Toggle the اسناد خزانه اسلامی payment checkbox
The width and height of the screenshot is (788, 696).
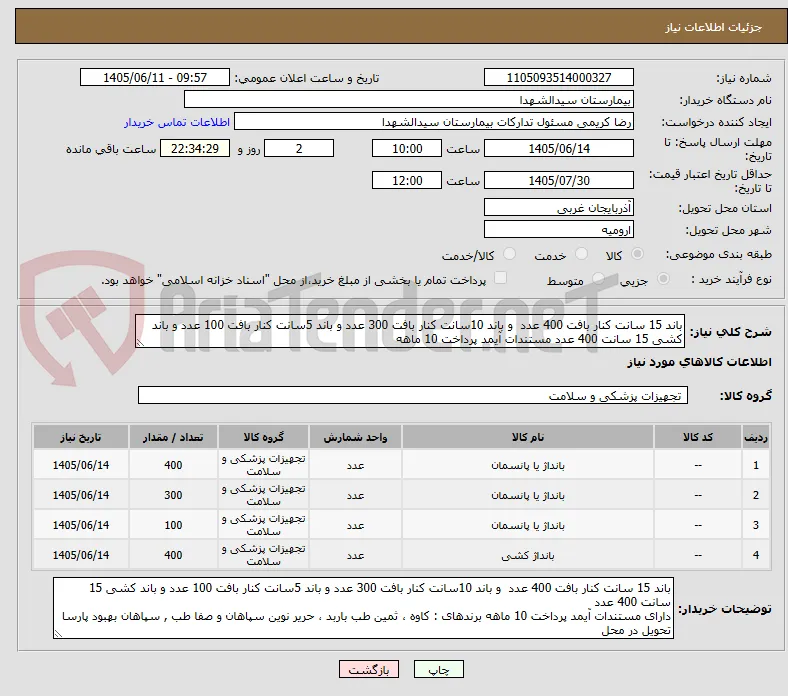tap(501, 278)
